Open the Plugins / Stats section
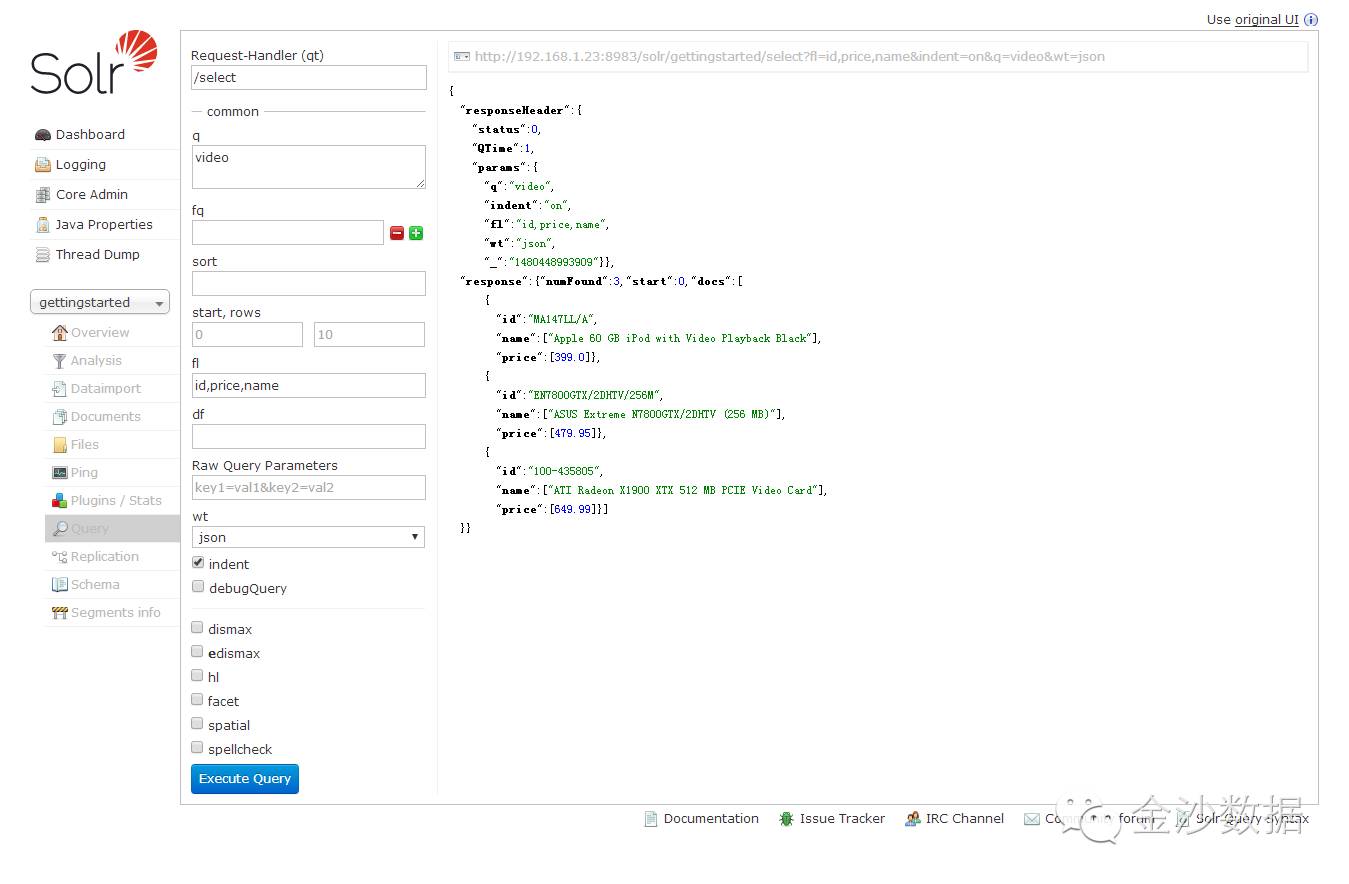1349x884 pixels. click(x=113, y=501)
